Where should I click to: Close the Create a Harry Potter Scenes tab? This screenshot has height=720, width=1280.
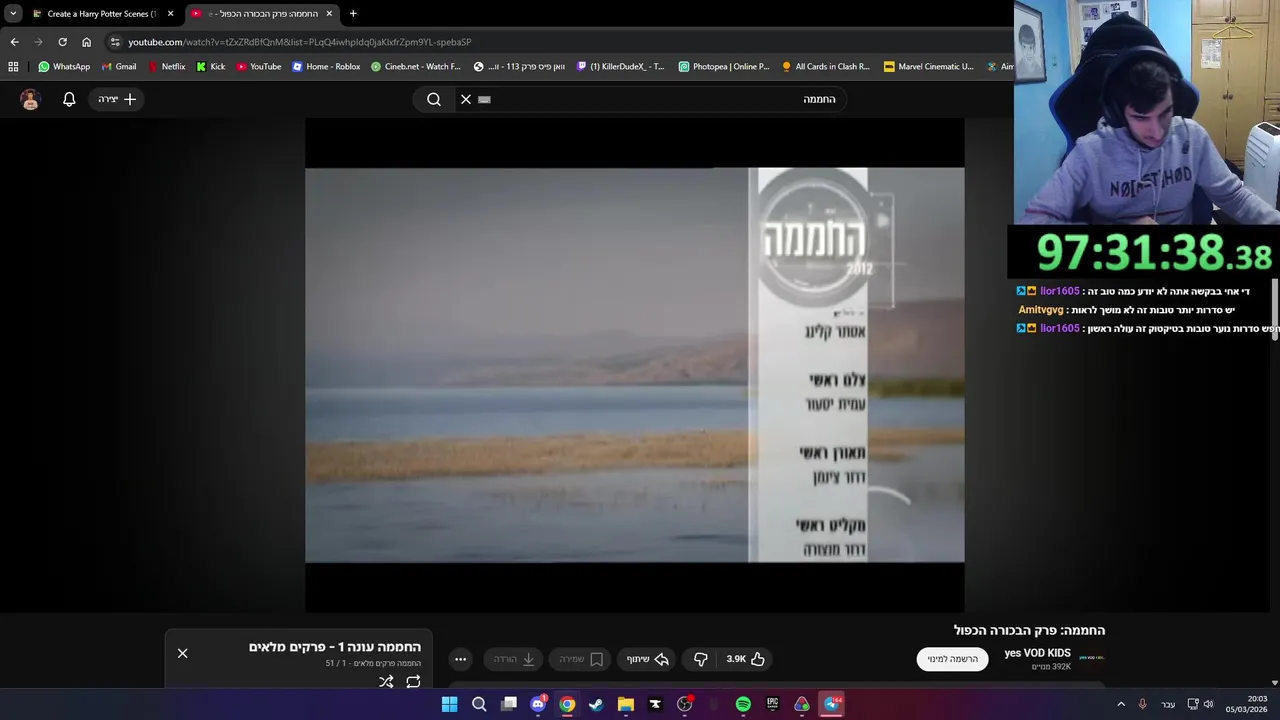(x=170, y=14)
